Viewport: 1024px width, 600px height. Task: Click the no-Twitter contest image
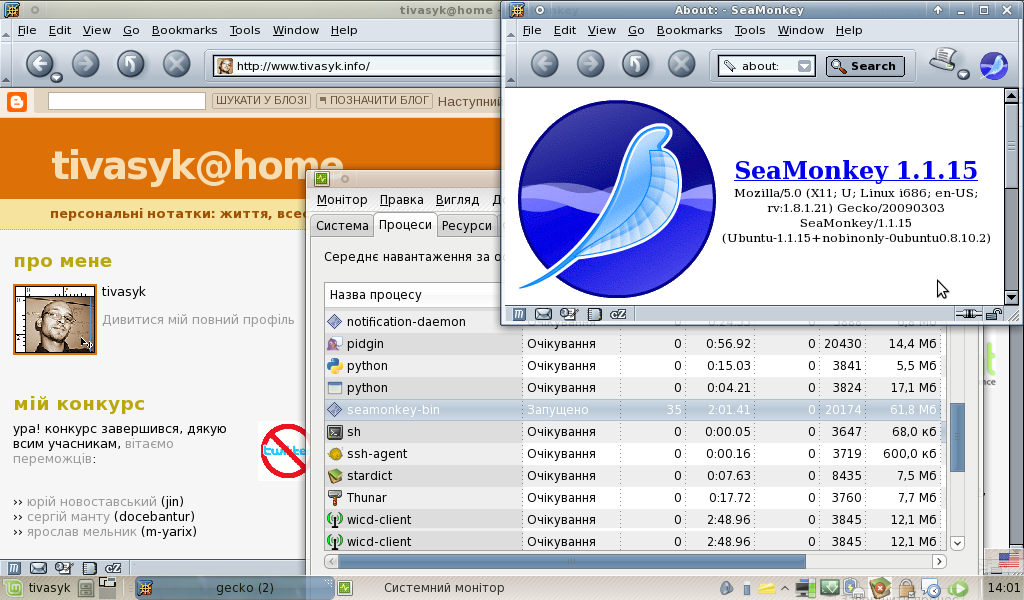(283, 450)
